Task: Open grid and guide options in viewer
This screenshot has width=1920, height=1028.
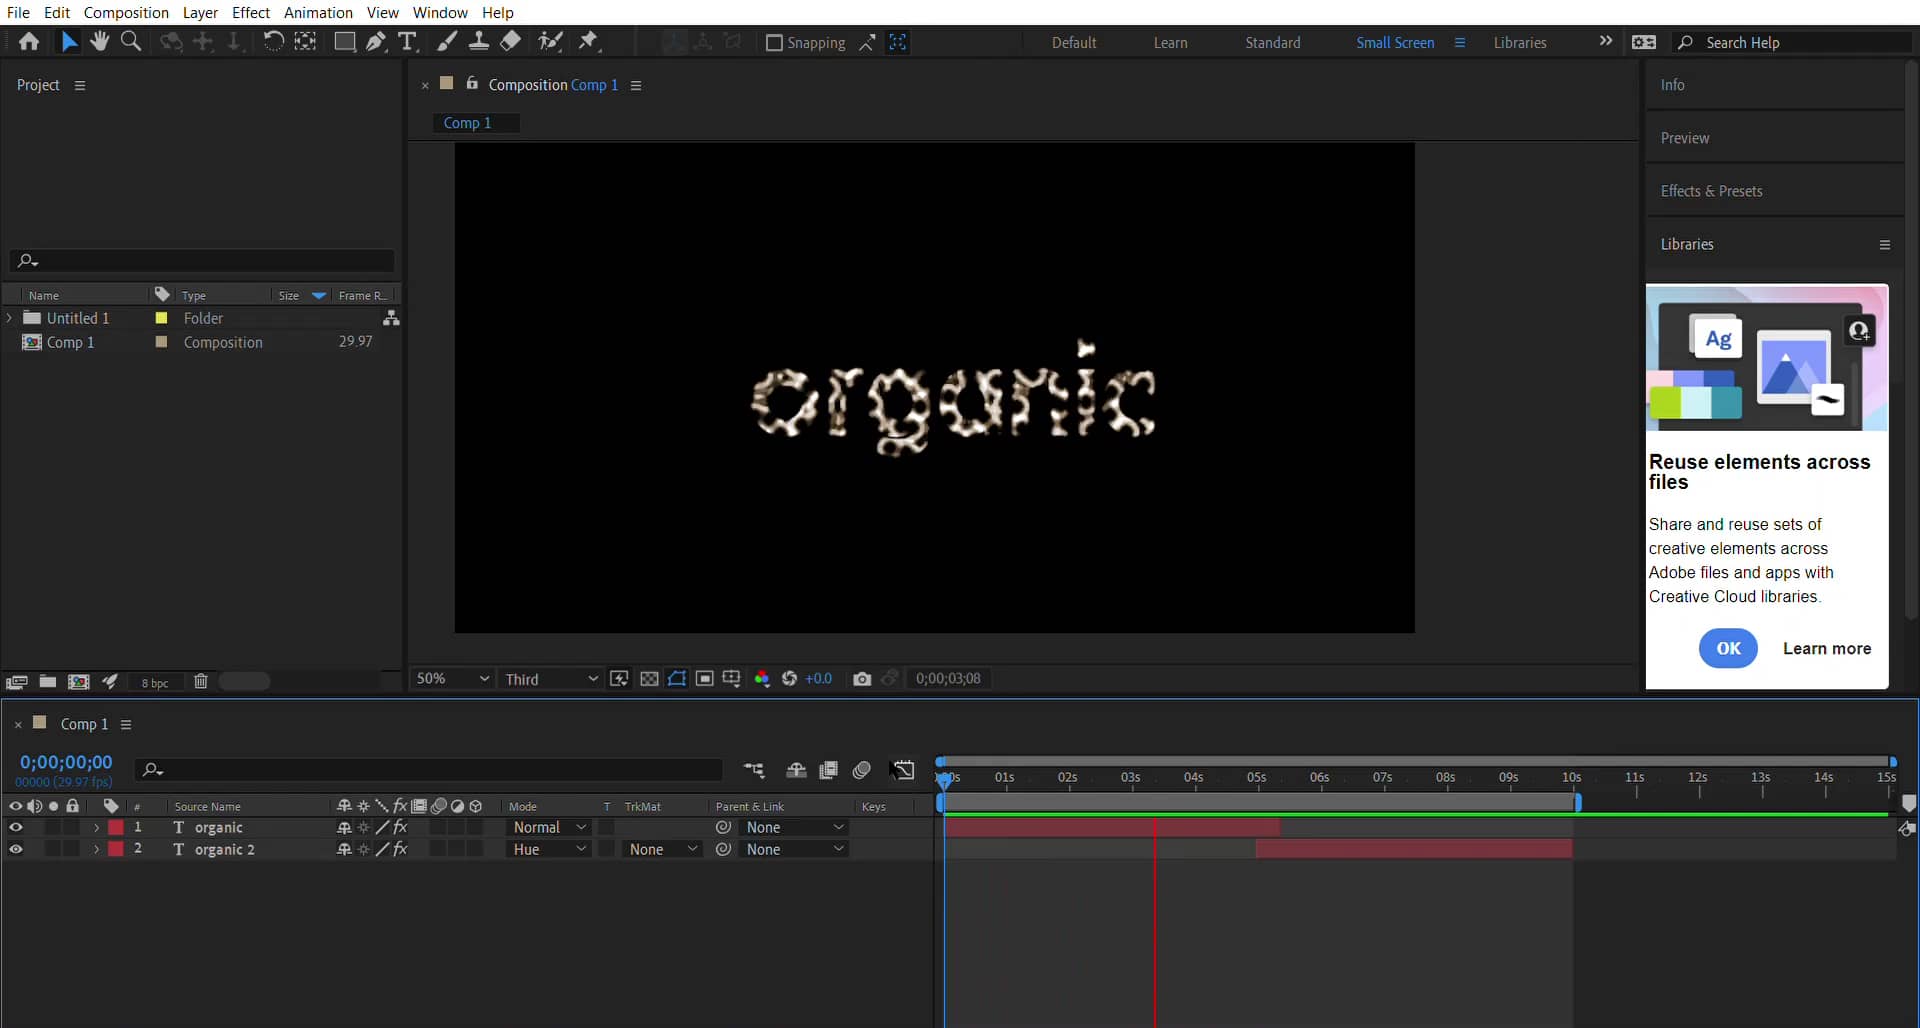Action: click(x=731, y=679)
